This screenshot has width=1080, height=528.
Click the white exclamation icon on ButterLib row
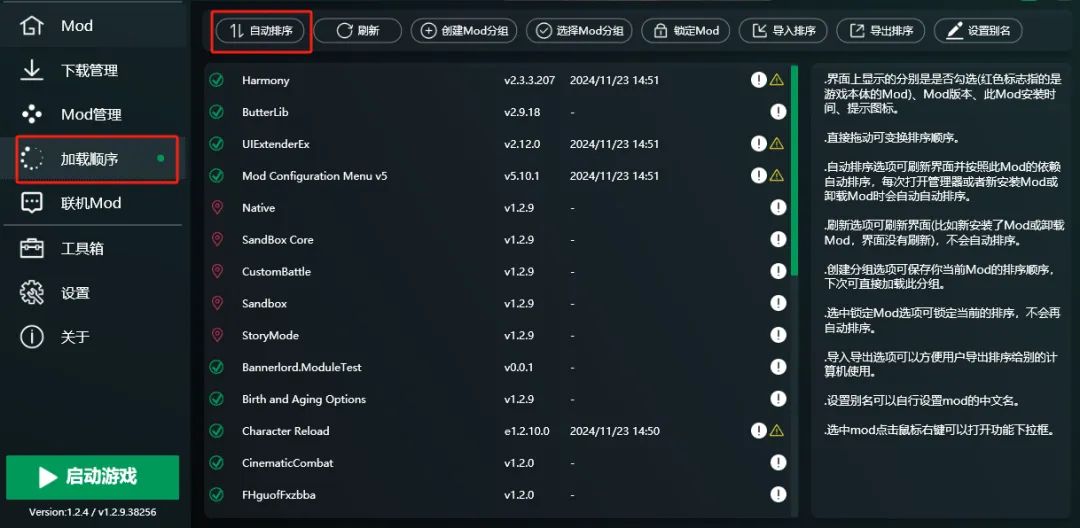click(778, 112)
